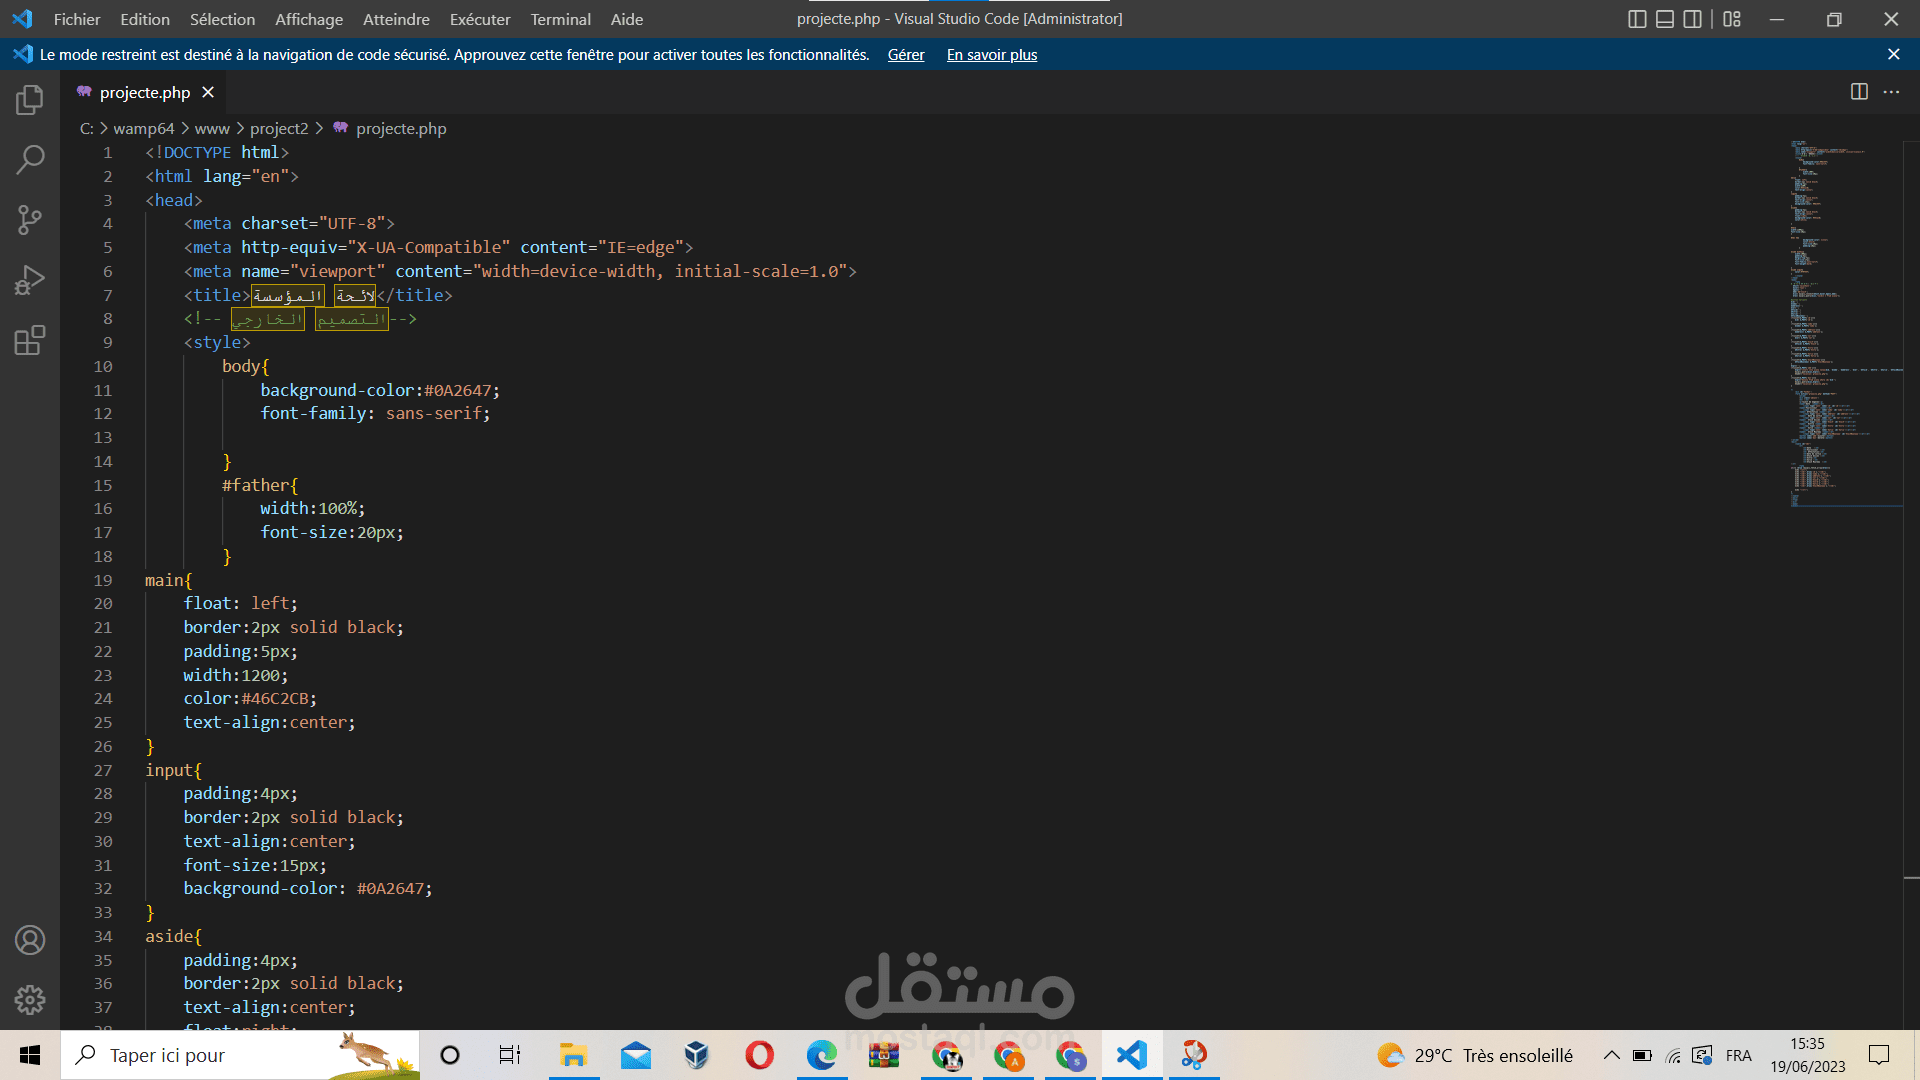Open the Manage gear settings icon
Viewport: 1920px width, 1080px height.
pyautogui.click(x=30, y=1000)
